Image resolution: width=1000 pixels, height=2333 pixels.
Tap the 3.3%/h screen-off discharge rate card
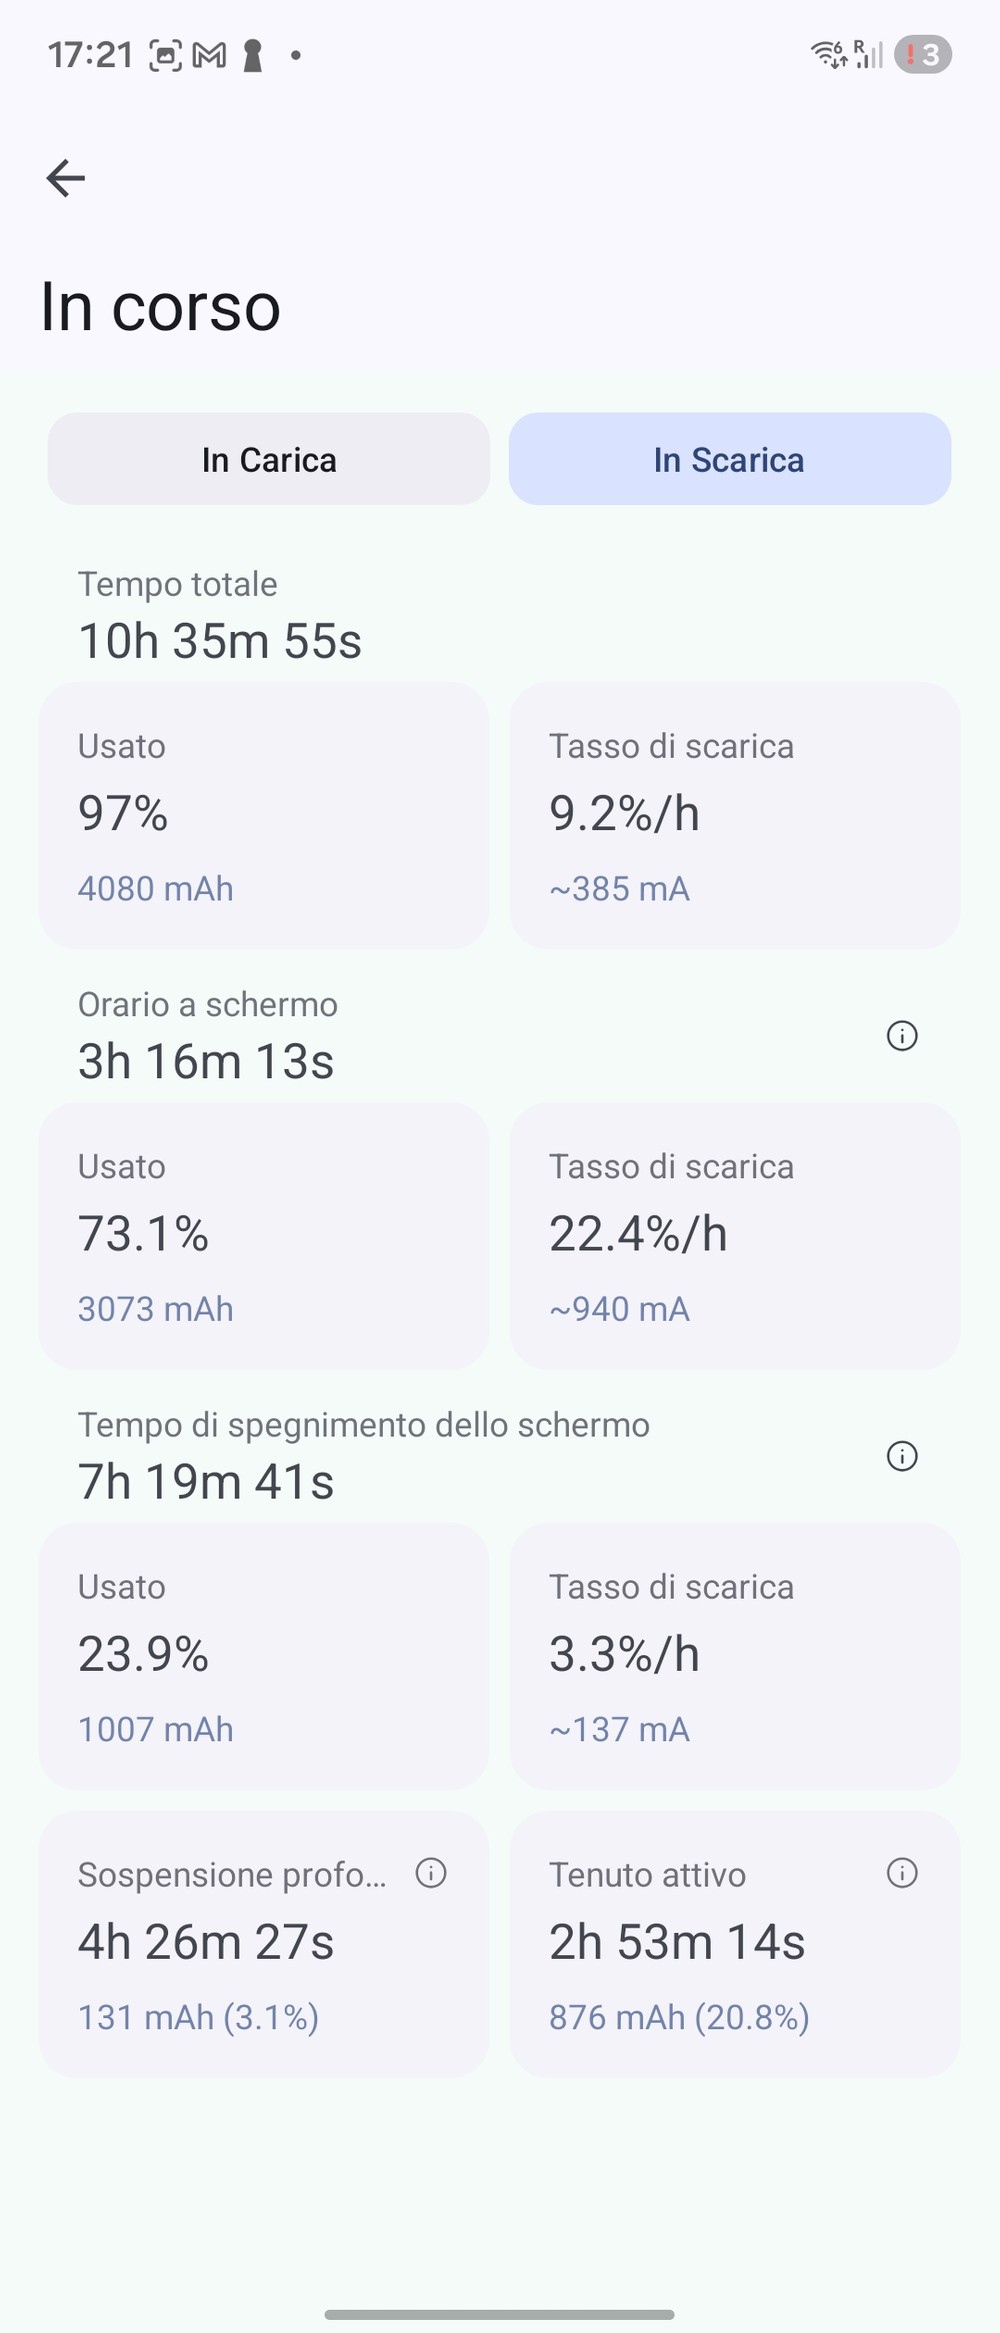click(x=735, y=1656)
